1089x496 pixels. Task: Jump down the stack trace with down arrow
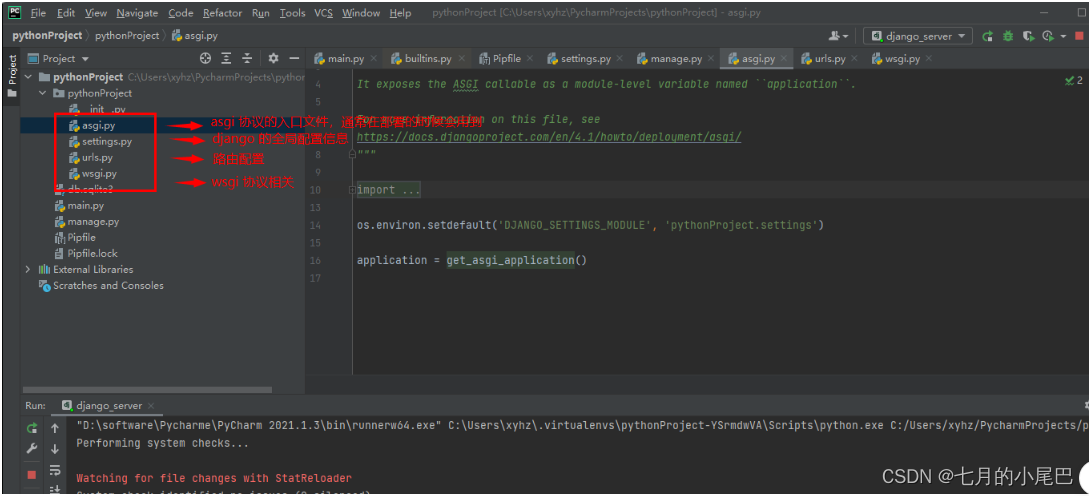pos(55,449)
